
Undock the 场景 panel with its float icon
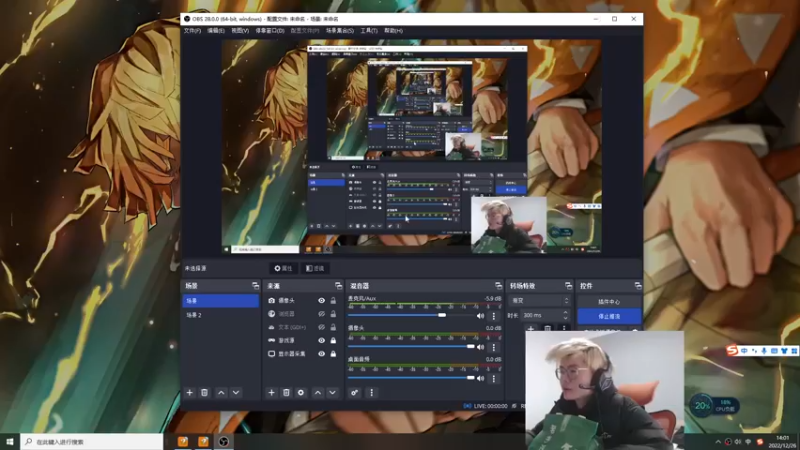(x=255, y=286)
